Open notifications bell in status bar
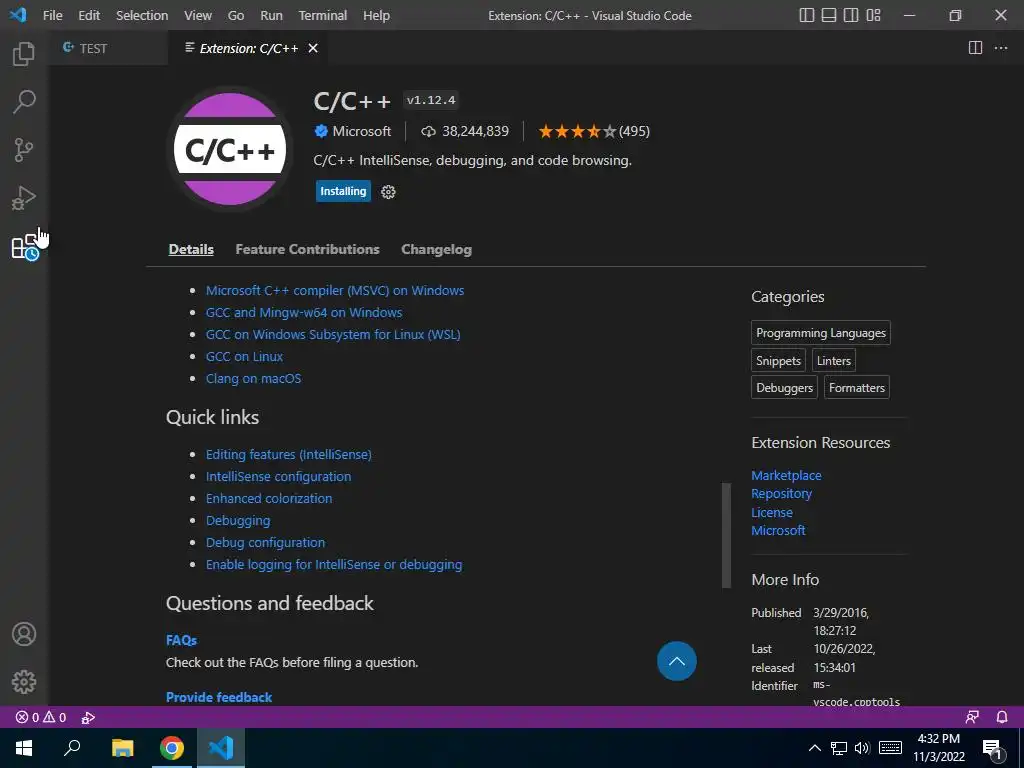The image size is (1024, 768). pyautogui.click(x=1002, y=717)
